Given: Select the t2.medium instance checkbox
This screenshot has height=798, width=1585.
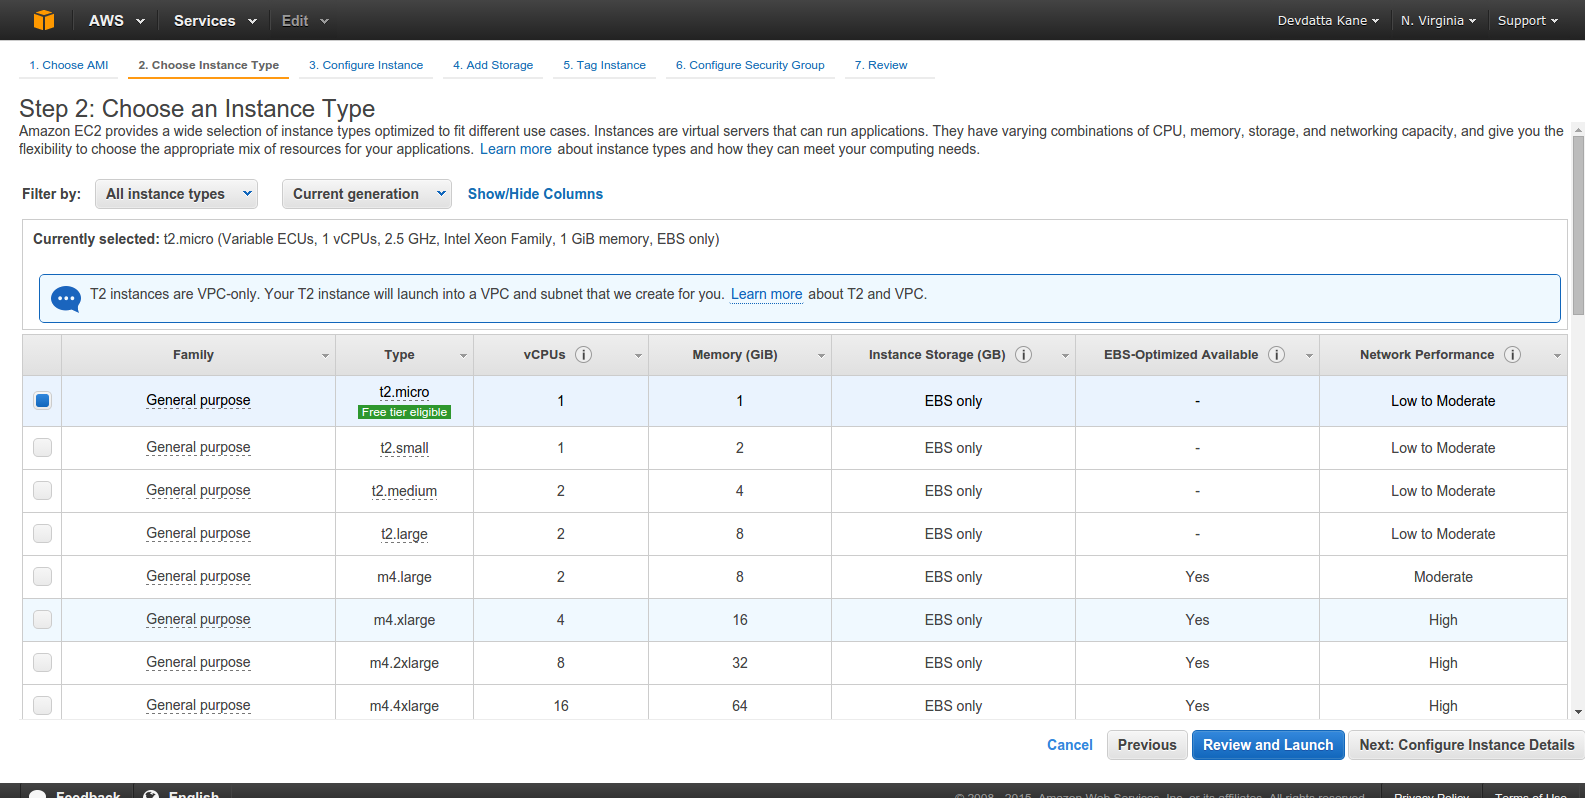Looking at the screenshot, I should point(42,491).
